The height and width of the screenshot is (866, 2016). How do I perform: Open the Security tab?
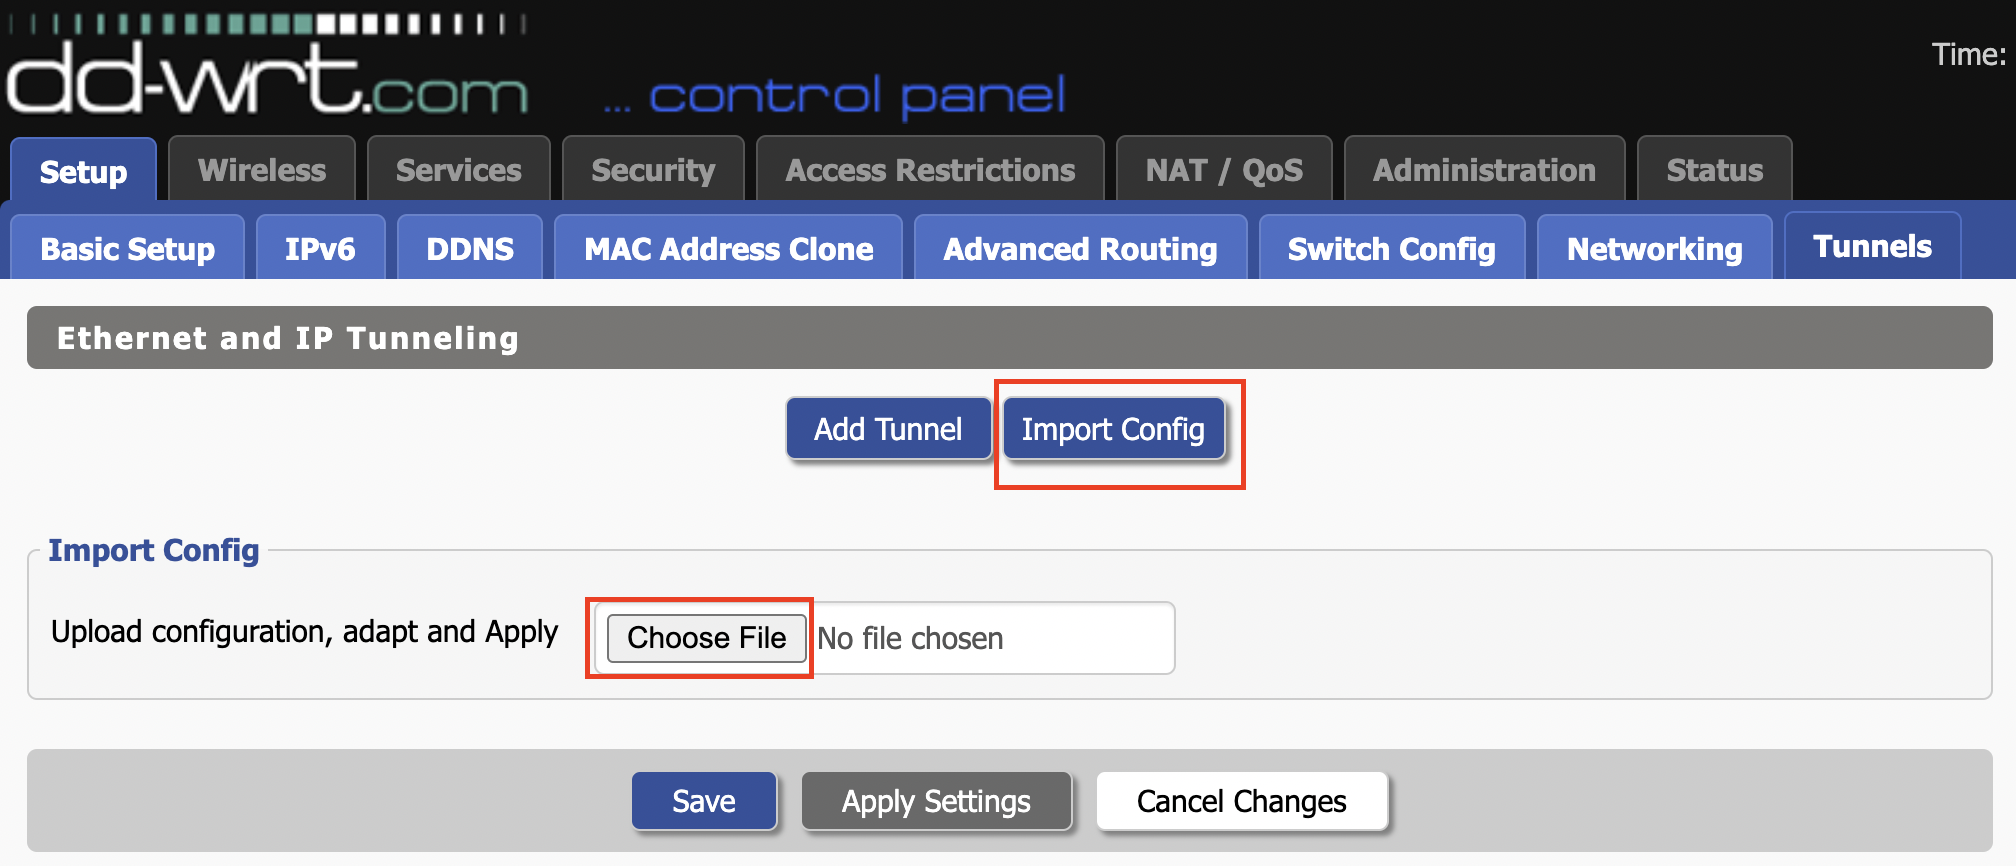[x=653, y=170]
